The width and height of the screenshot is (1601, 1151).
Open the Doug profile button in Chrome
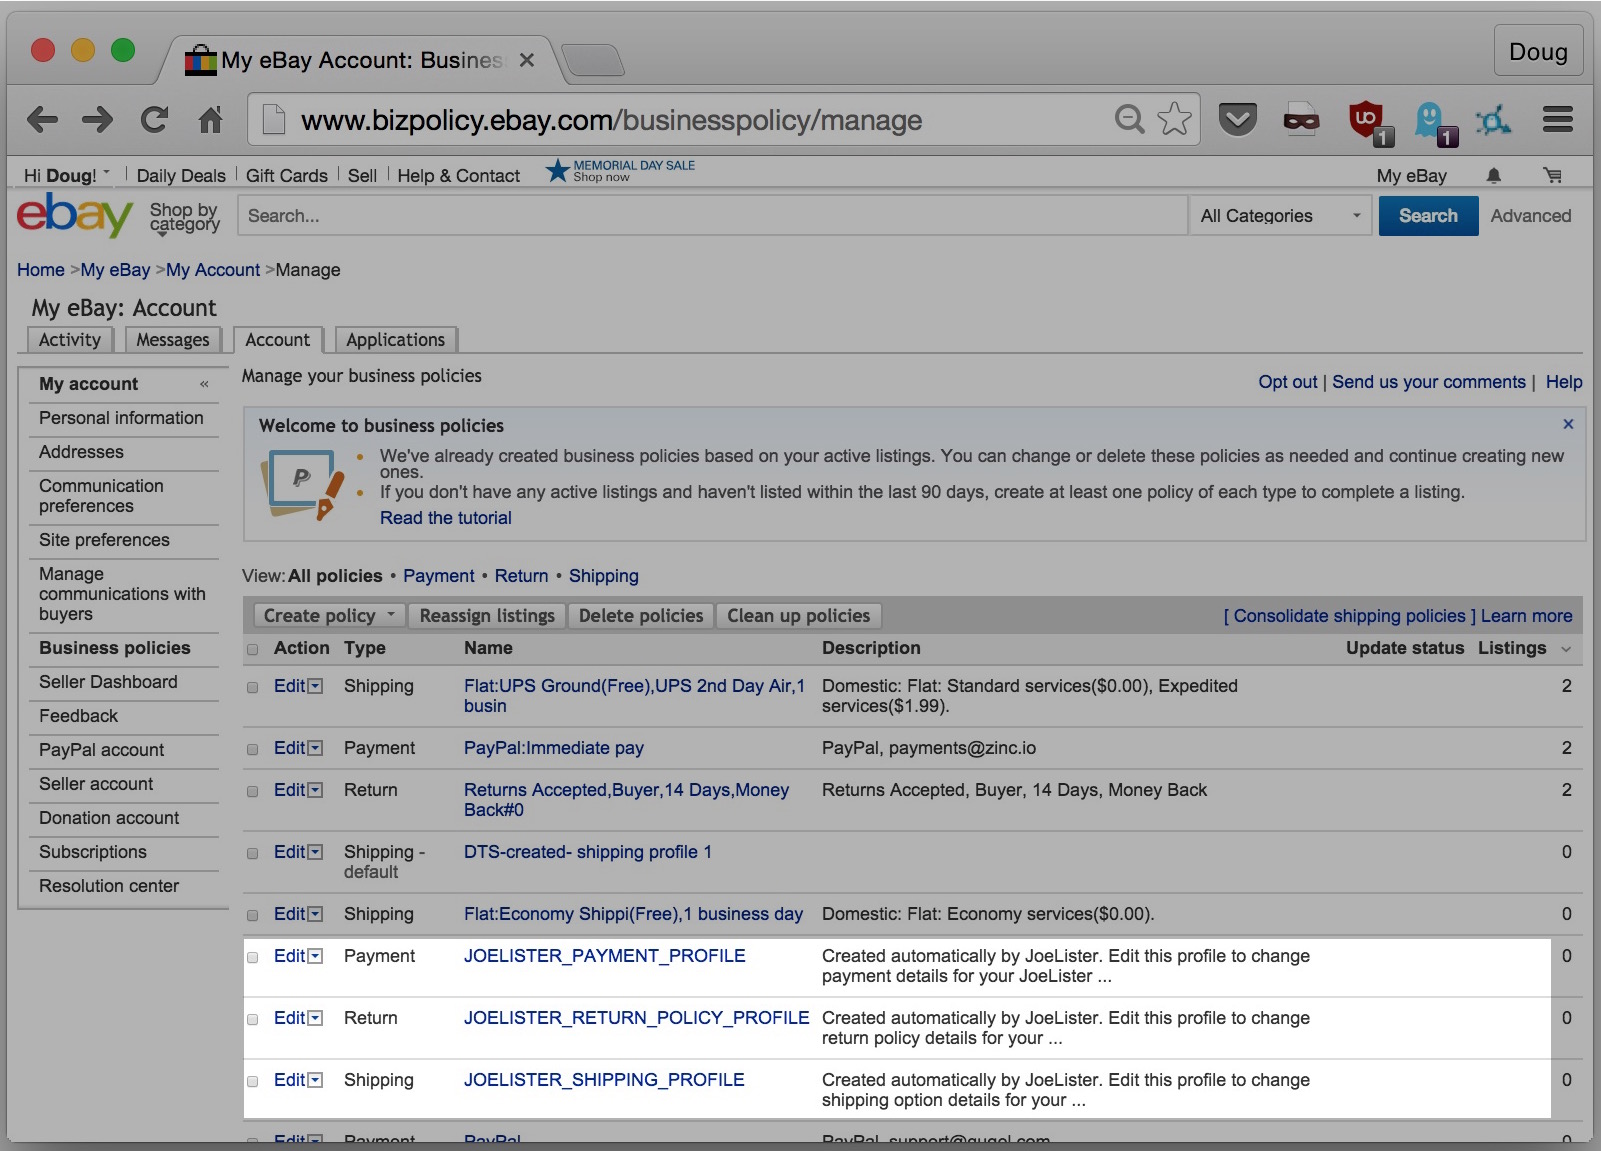pos(1538,52)
